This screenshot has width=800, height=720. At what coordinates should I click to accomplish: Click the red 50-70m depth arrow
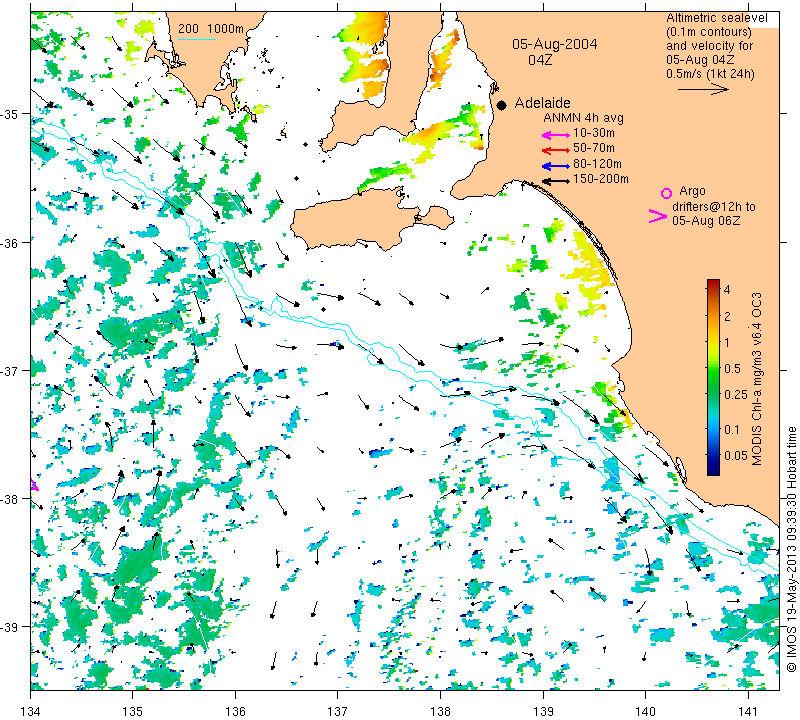tap(555, 150)
